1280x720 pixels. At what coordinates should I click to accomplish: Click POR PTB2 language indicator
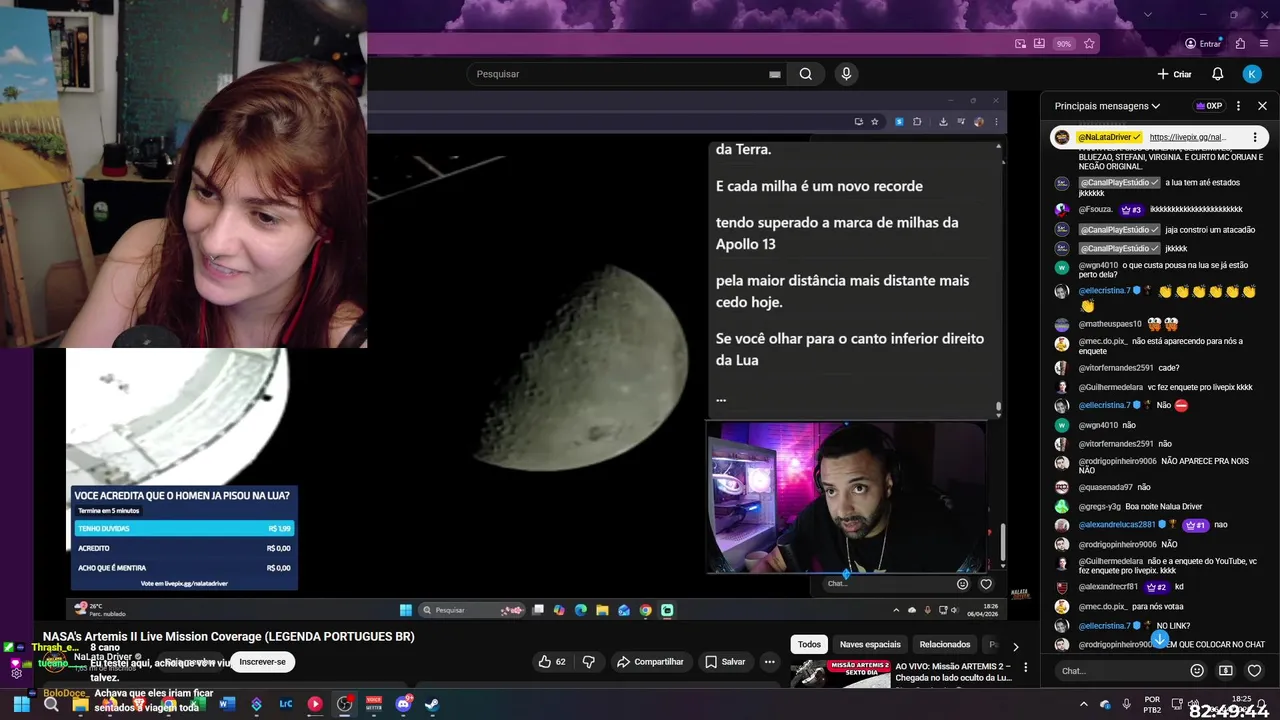coord(1152,704)
